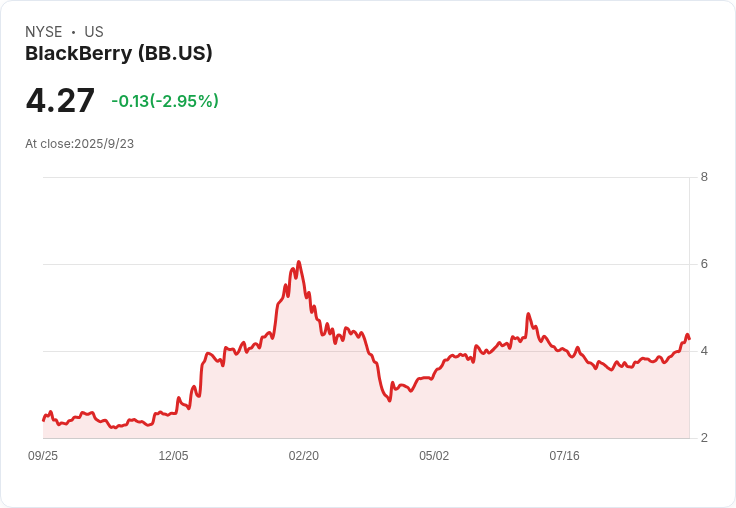This screenshot has height=508, width=736.
Task: Click the June spike peak on the chart
Action: pyautogui.click(x=529, y=314)
